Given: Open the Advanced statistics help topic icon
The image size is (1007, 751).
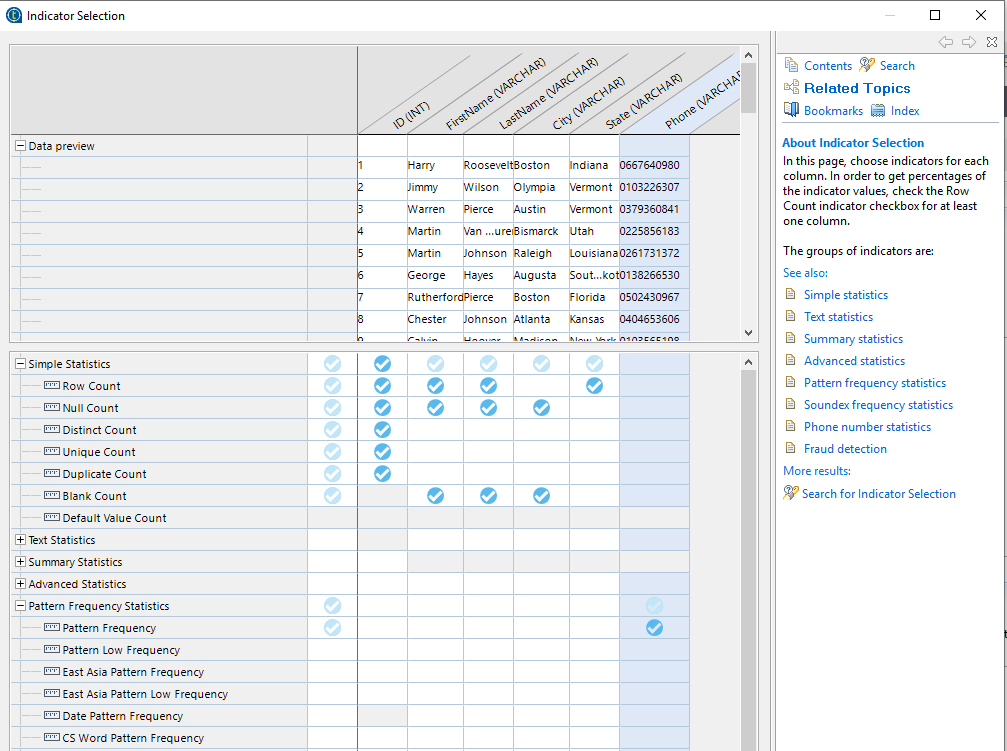Looking at the screenshot, I should pyautogui.click(x=789, y=360).
